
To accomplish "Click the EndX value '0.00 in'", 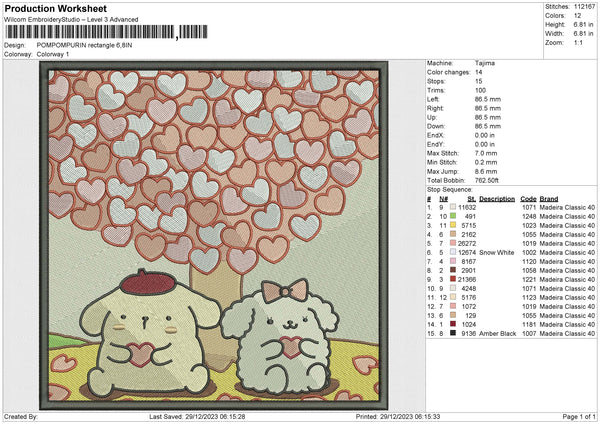I will click(x=484, y=135).
